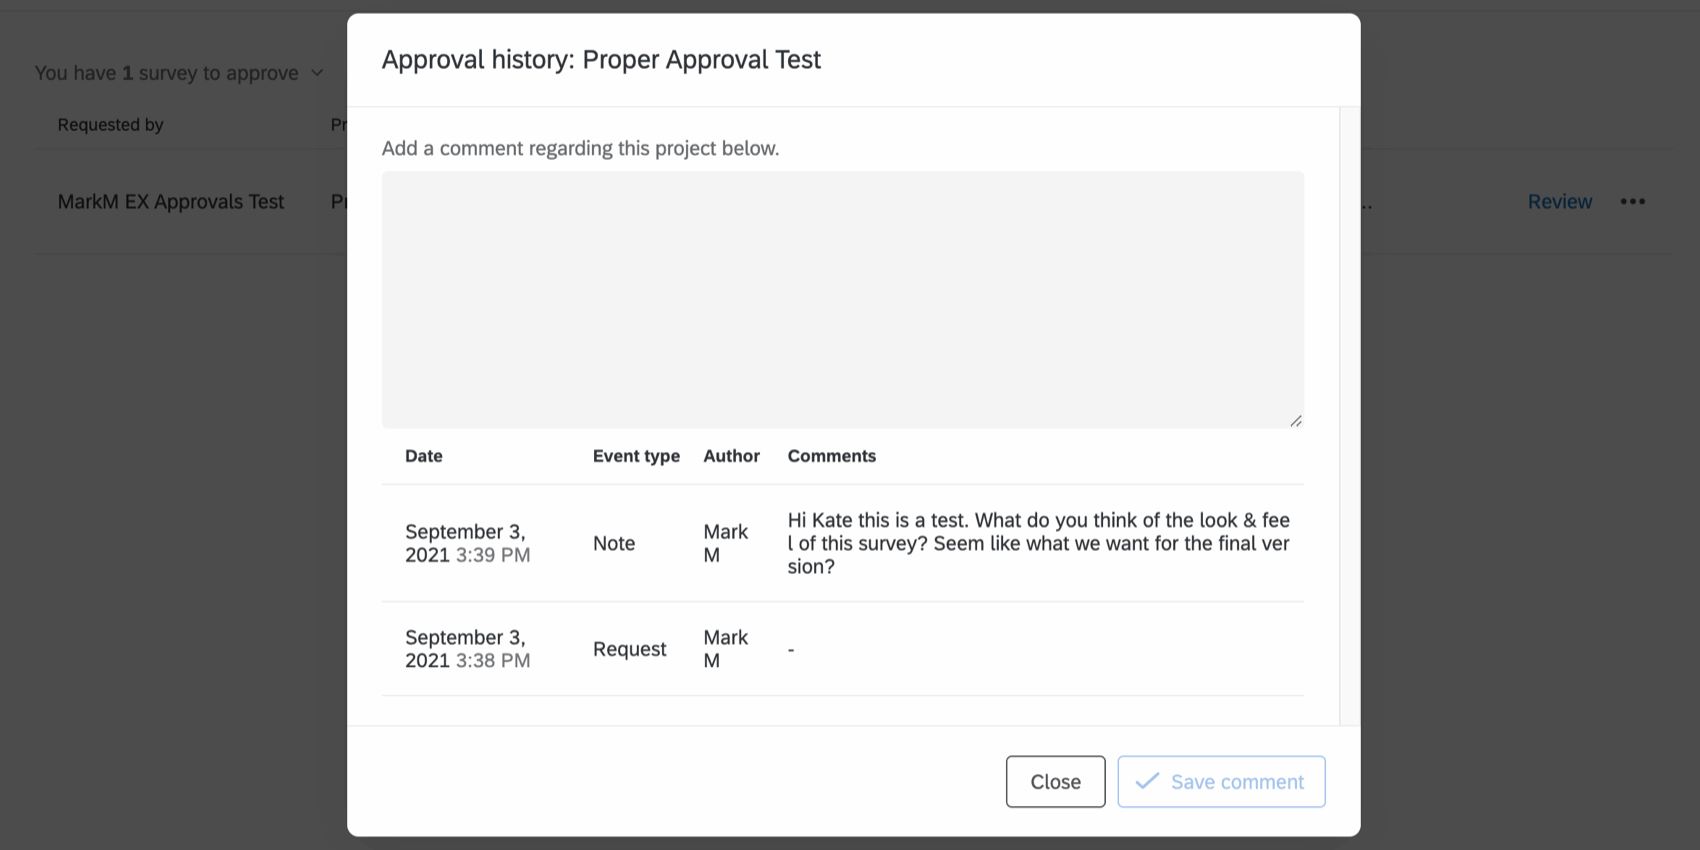The width and height of the screenshot is (1700, 850).
Task: Select the MarkM EX Approvals Test row
Action: (171, 202)
